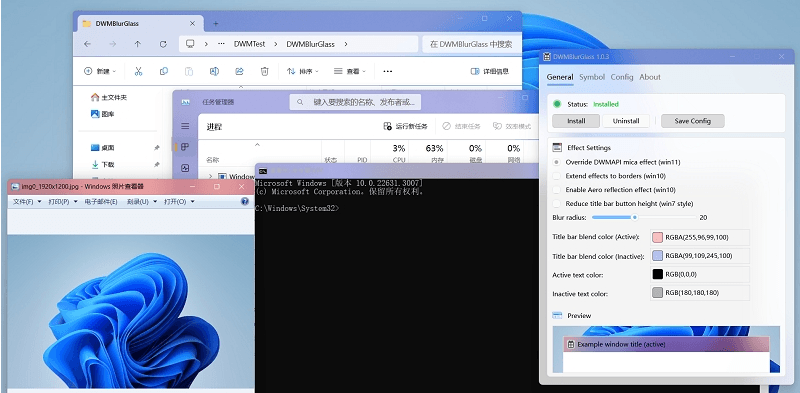
Task: Open the three-dot See more menu in File Explorer
Action: click(x=388, y=71)
